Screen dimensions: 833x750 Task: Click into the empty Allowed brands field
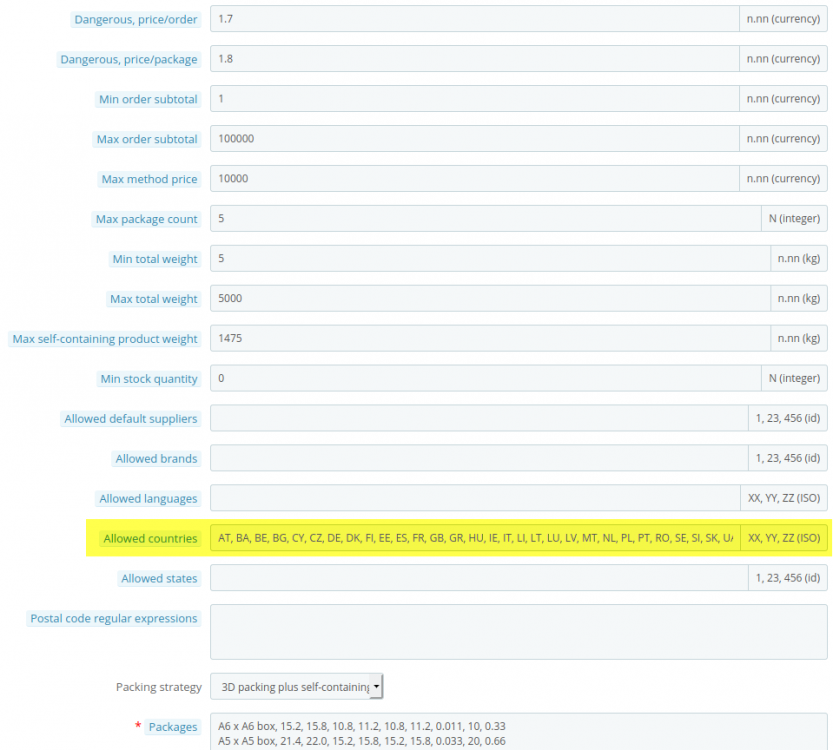[450, 458]
